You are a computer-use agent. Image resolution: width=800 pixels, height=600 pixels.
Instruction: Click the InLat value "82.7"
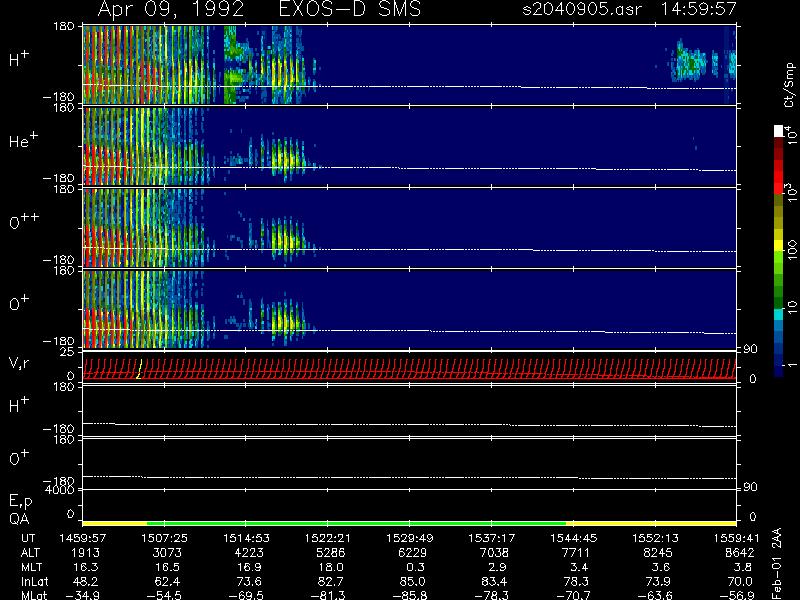click(333, 581)
